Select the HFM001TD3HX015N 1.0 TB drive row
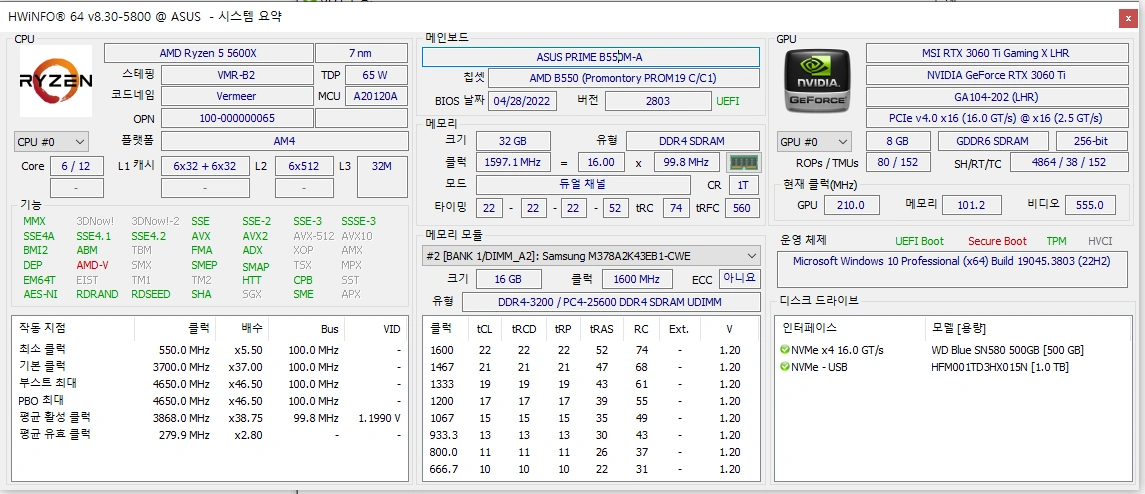 point(954,367)
